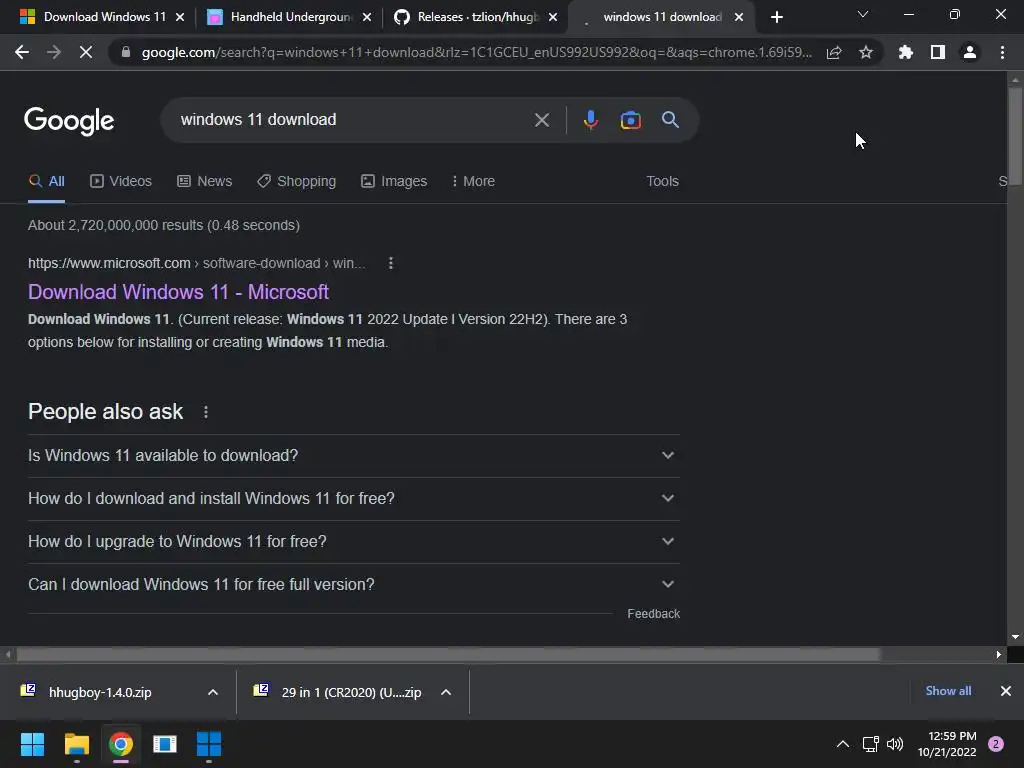Screen dimensions: 1024x768
Task: Switch to Images results
Action: click(x=394, y=181)
